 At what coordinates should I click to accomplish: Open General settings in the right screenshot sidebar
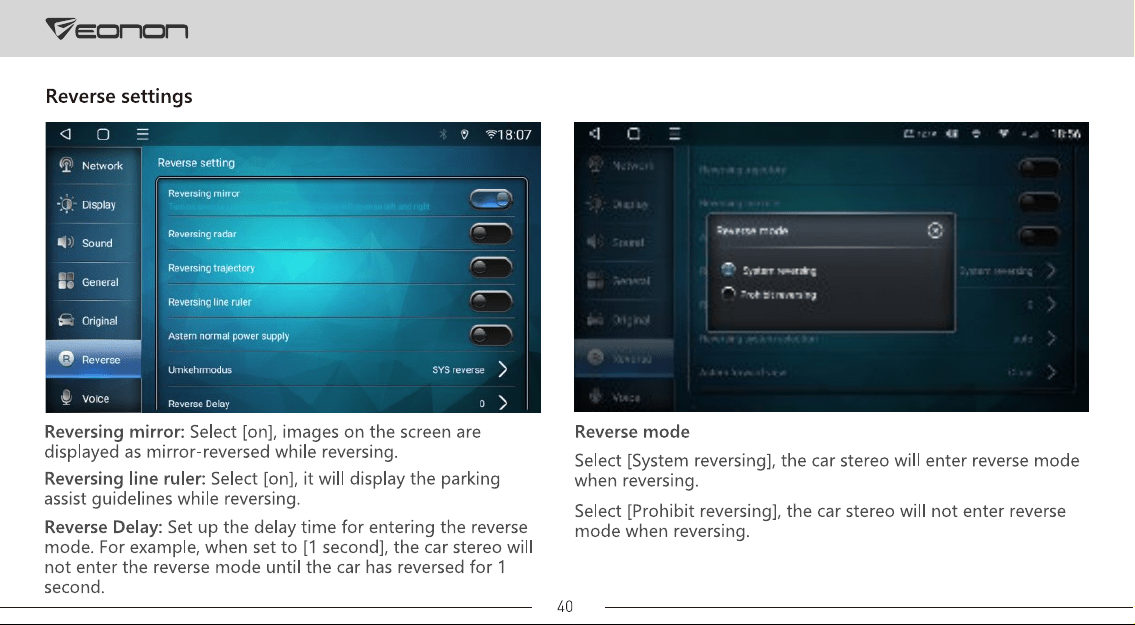623,281
